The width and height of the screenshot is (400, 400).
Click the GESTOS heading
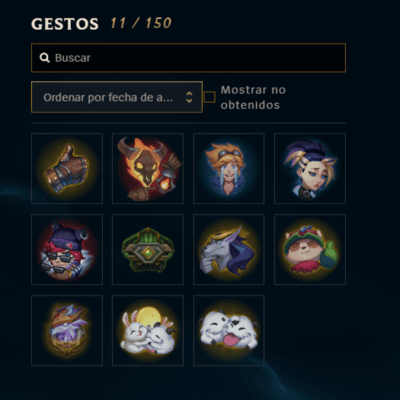[65, 24]
